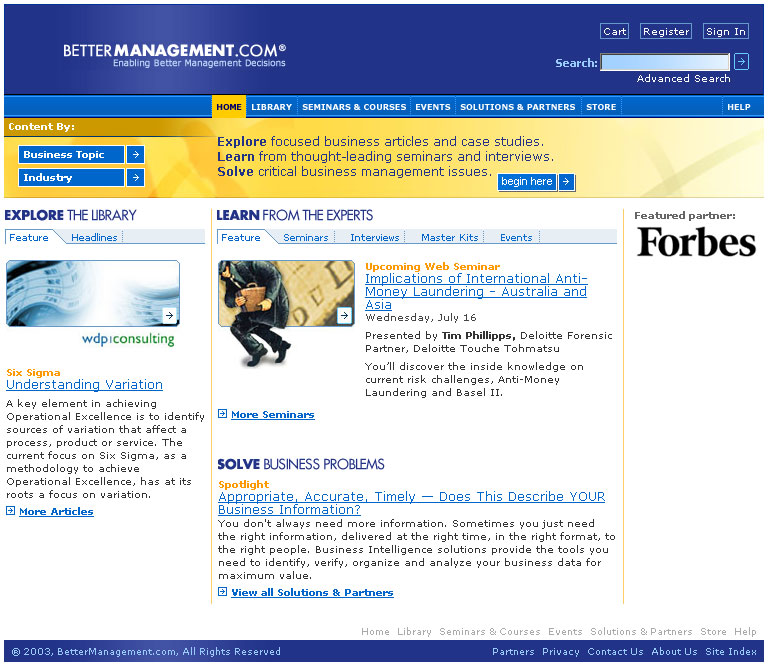
Task: Click footer Privacy link
Action: tap(561, 651)
